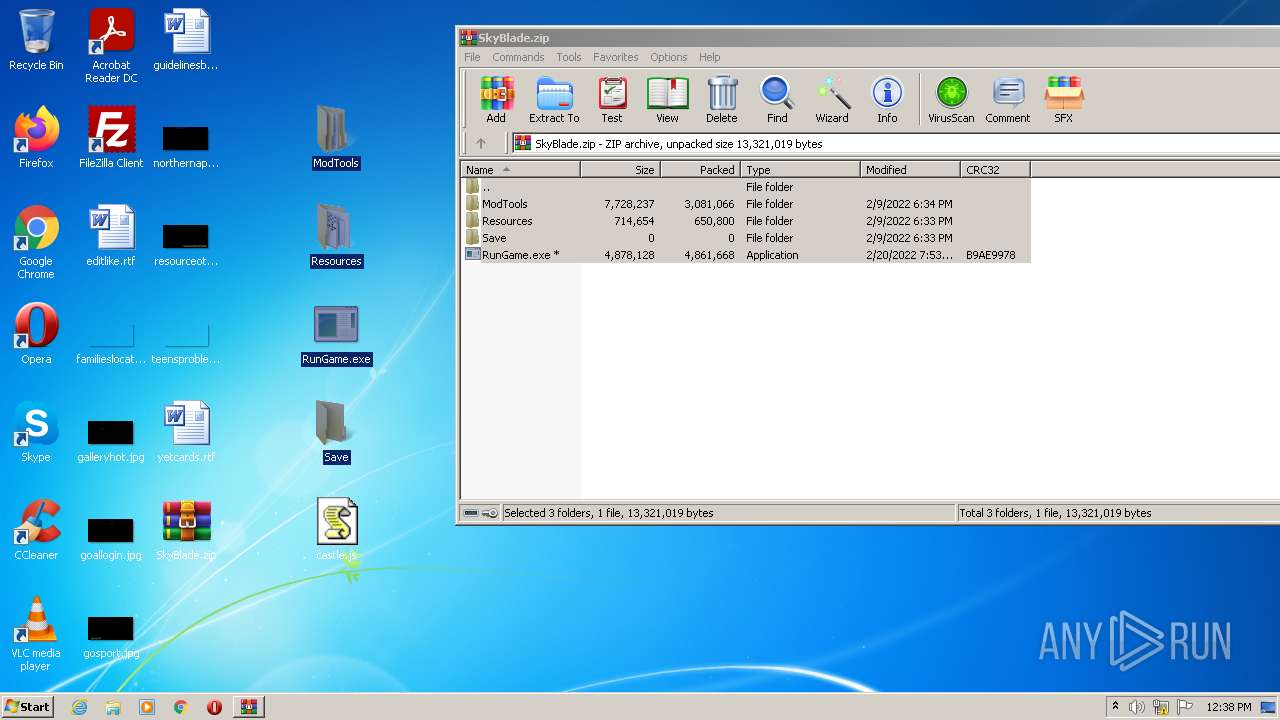Go up one folder level arrow

pos(481,144)
